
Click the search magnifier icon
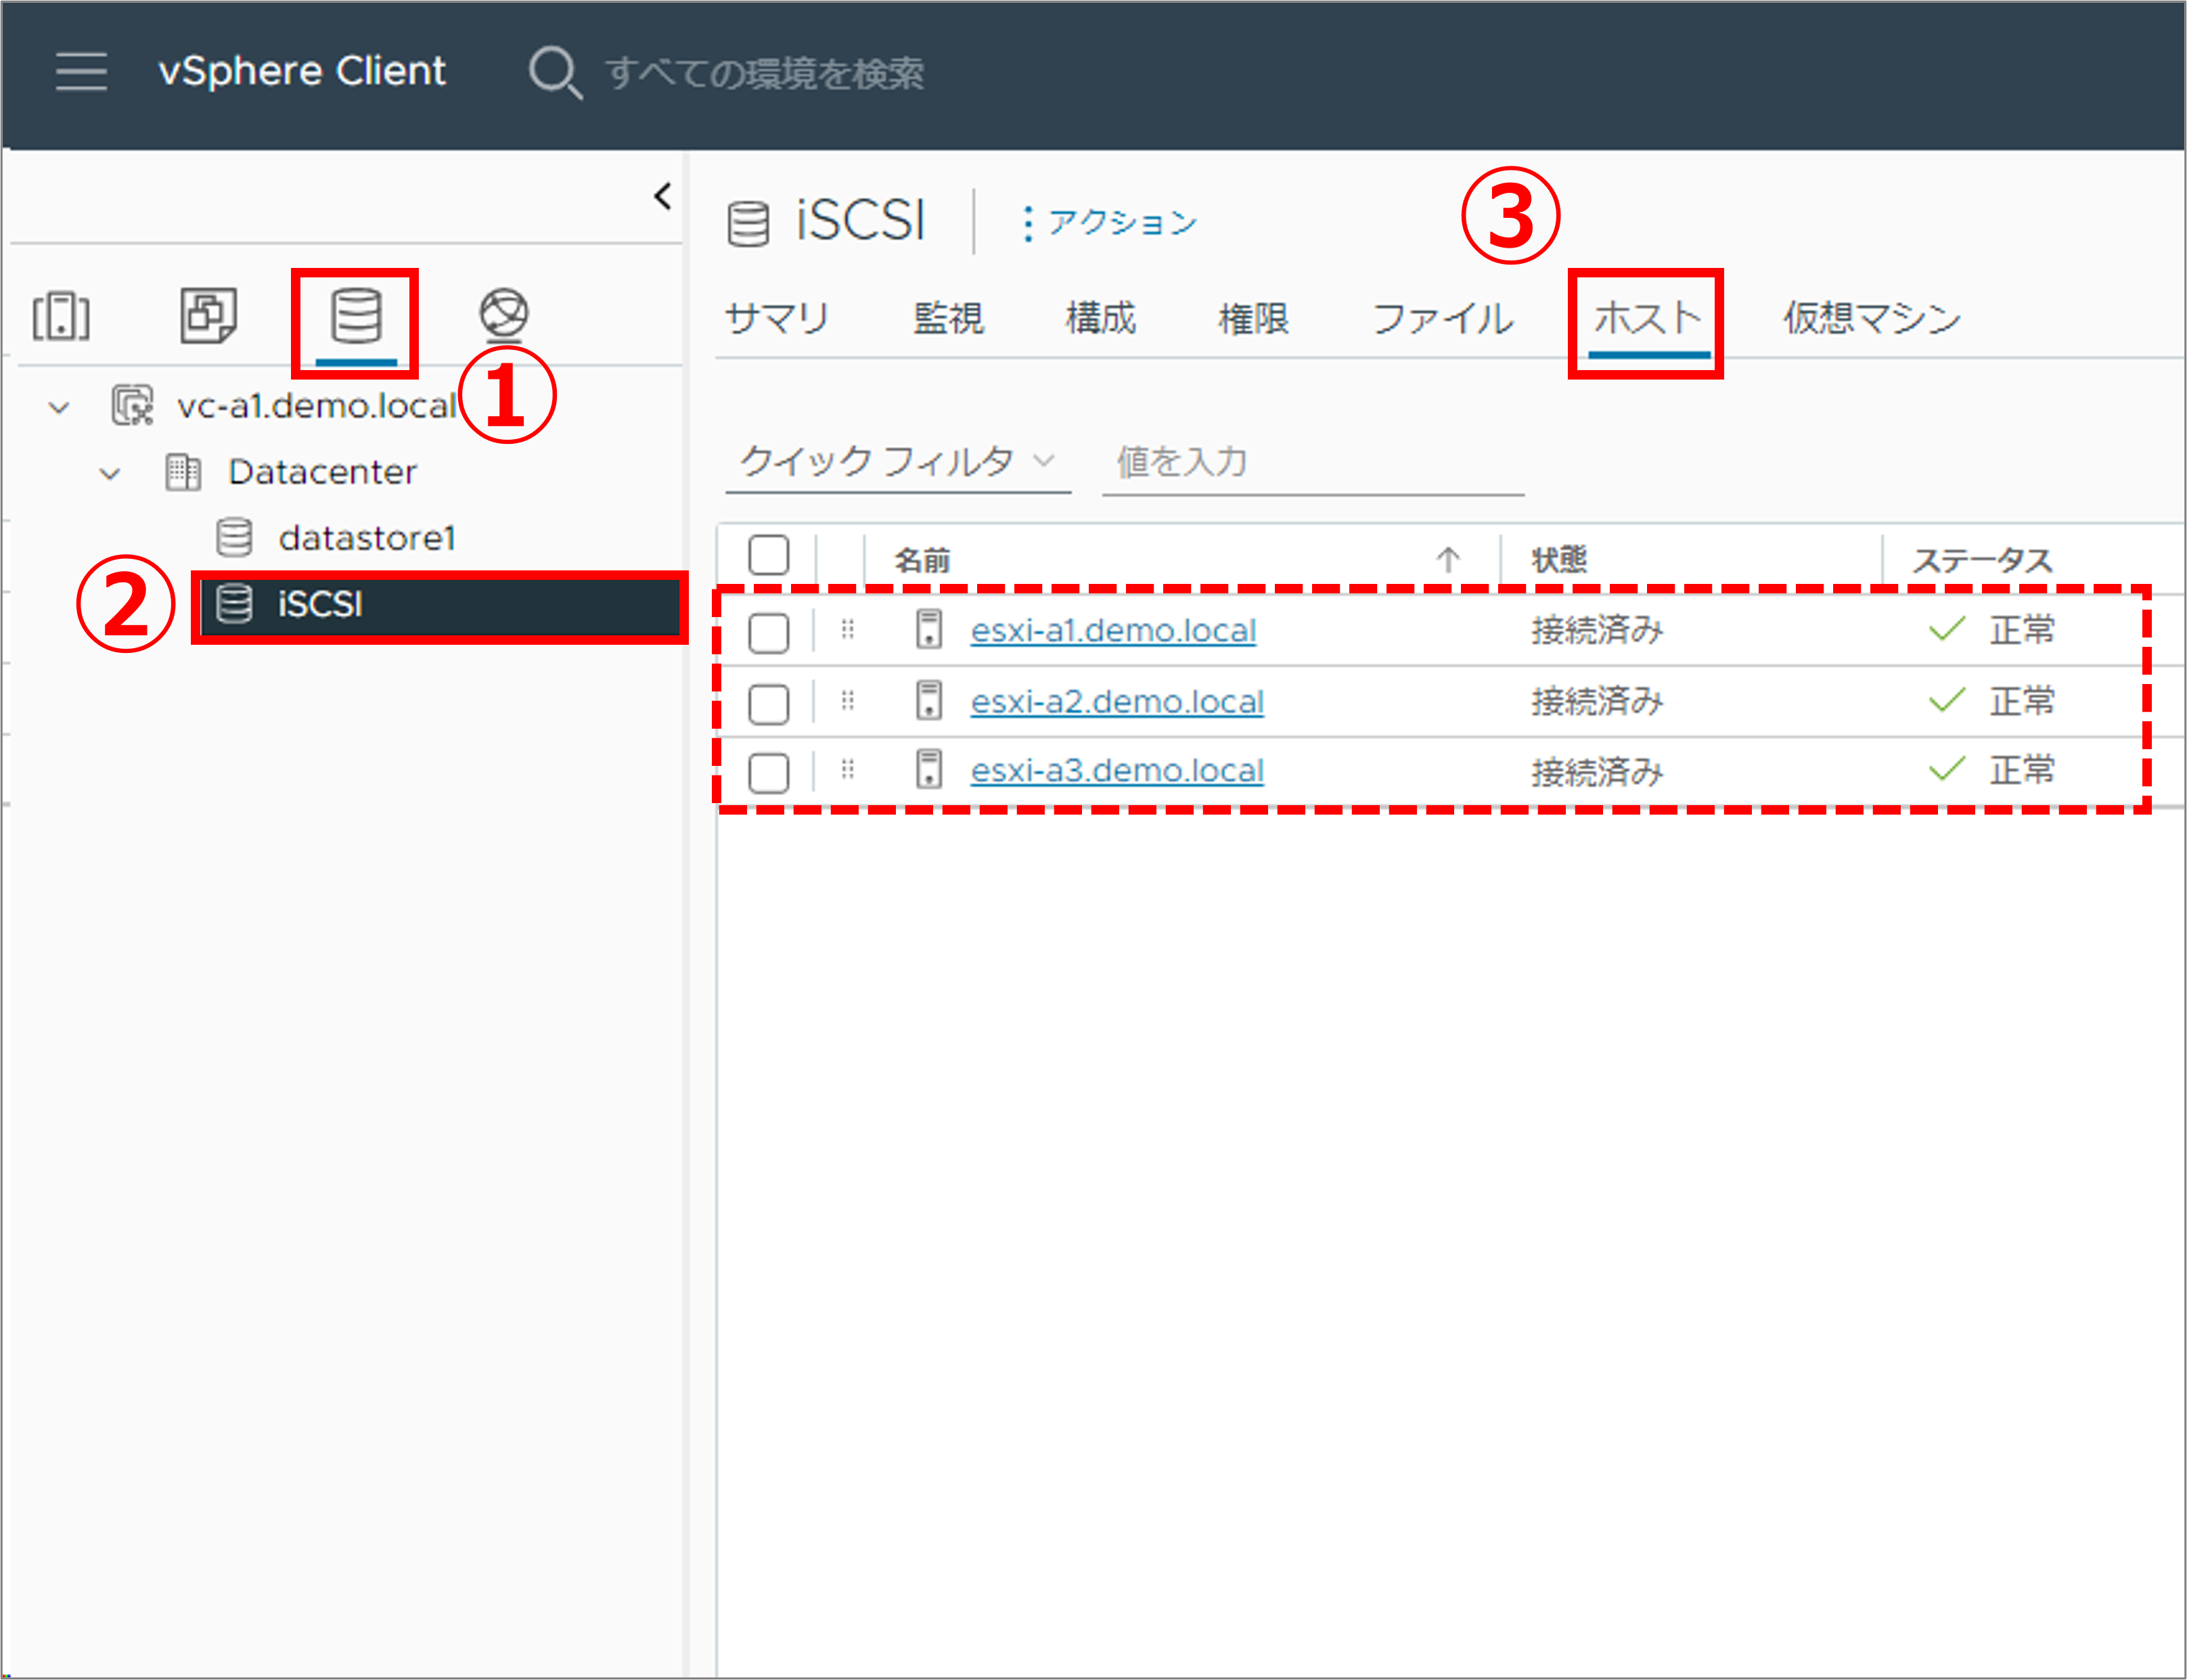[x=554, y=73]
